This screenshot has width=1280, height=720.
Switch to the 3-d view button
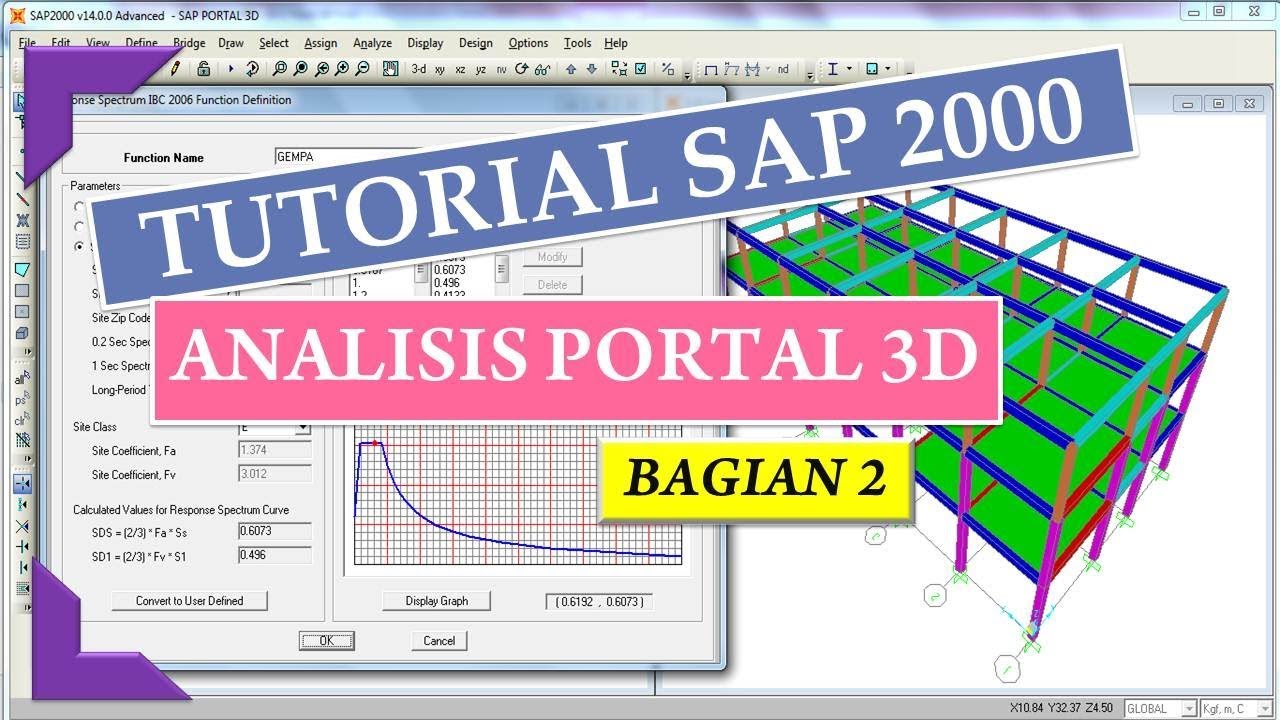click(x=419, y=69)
